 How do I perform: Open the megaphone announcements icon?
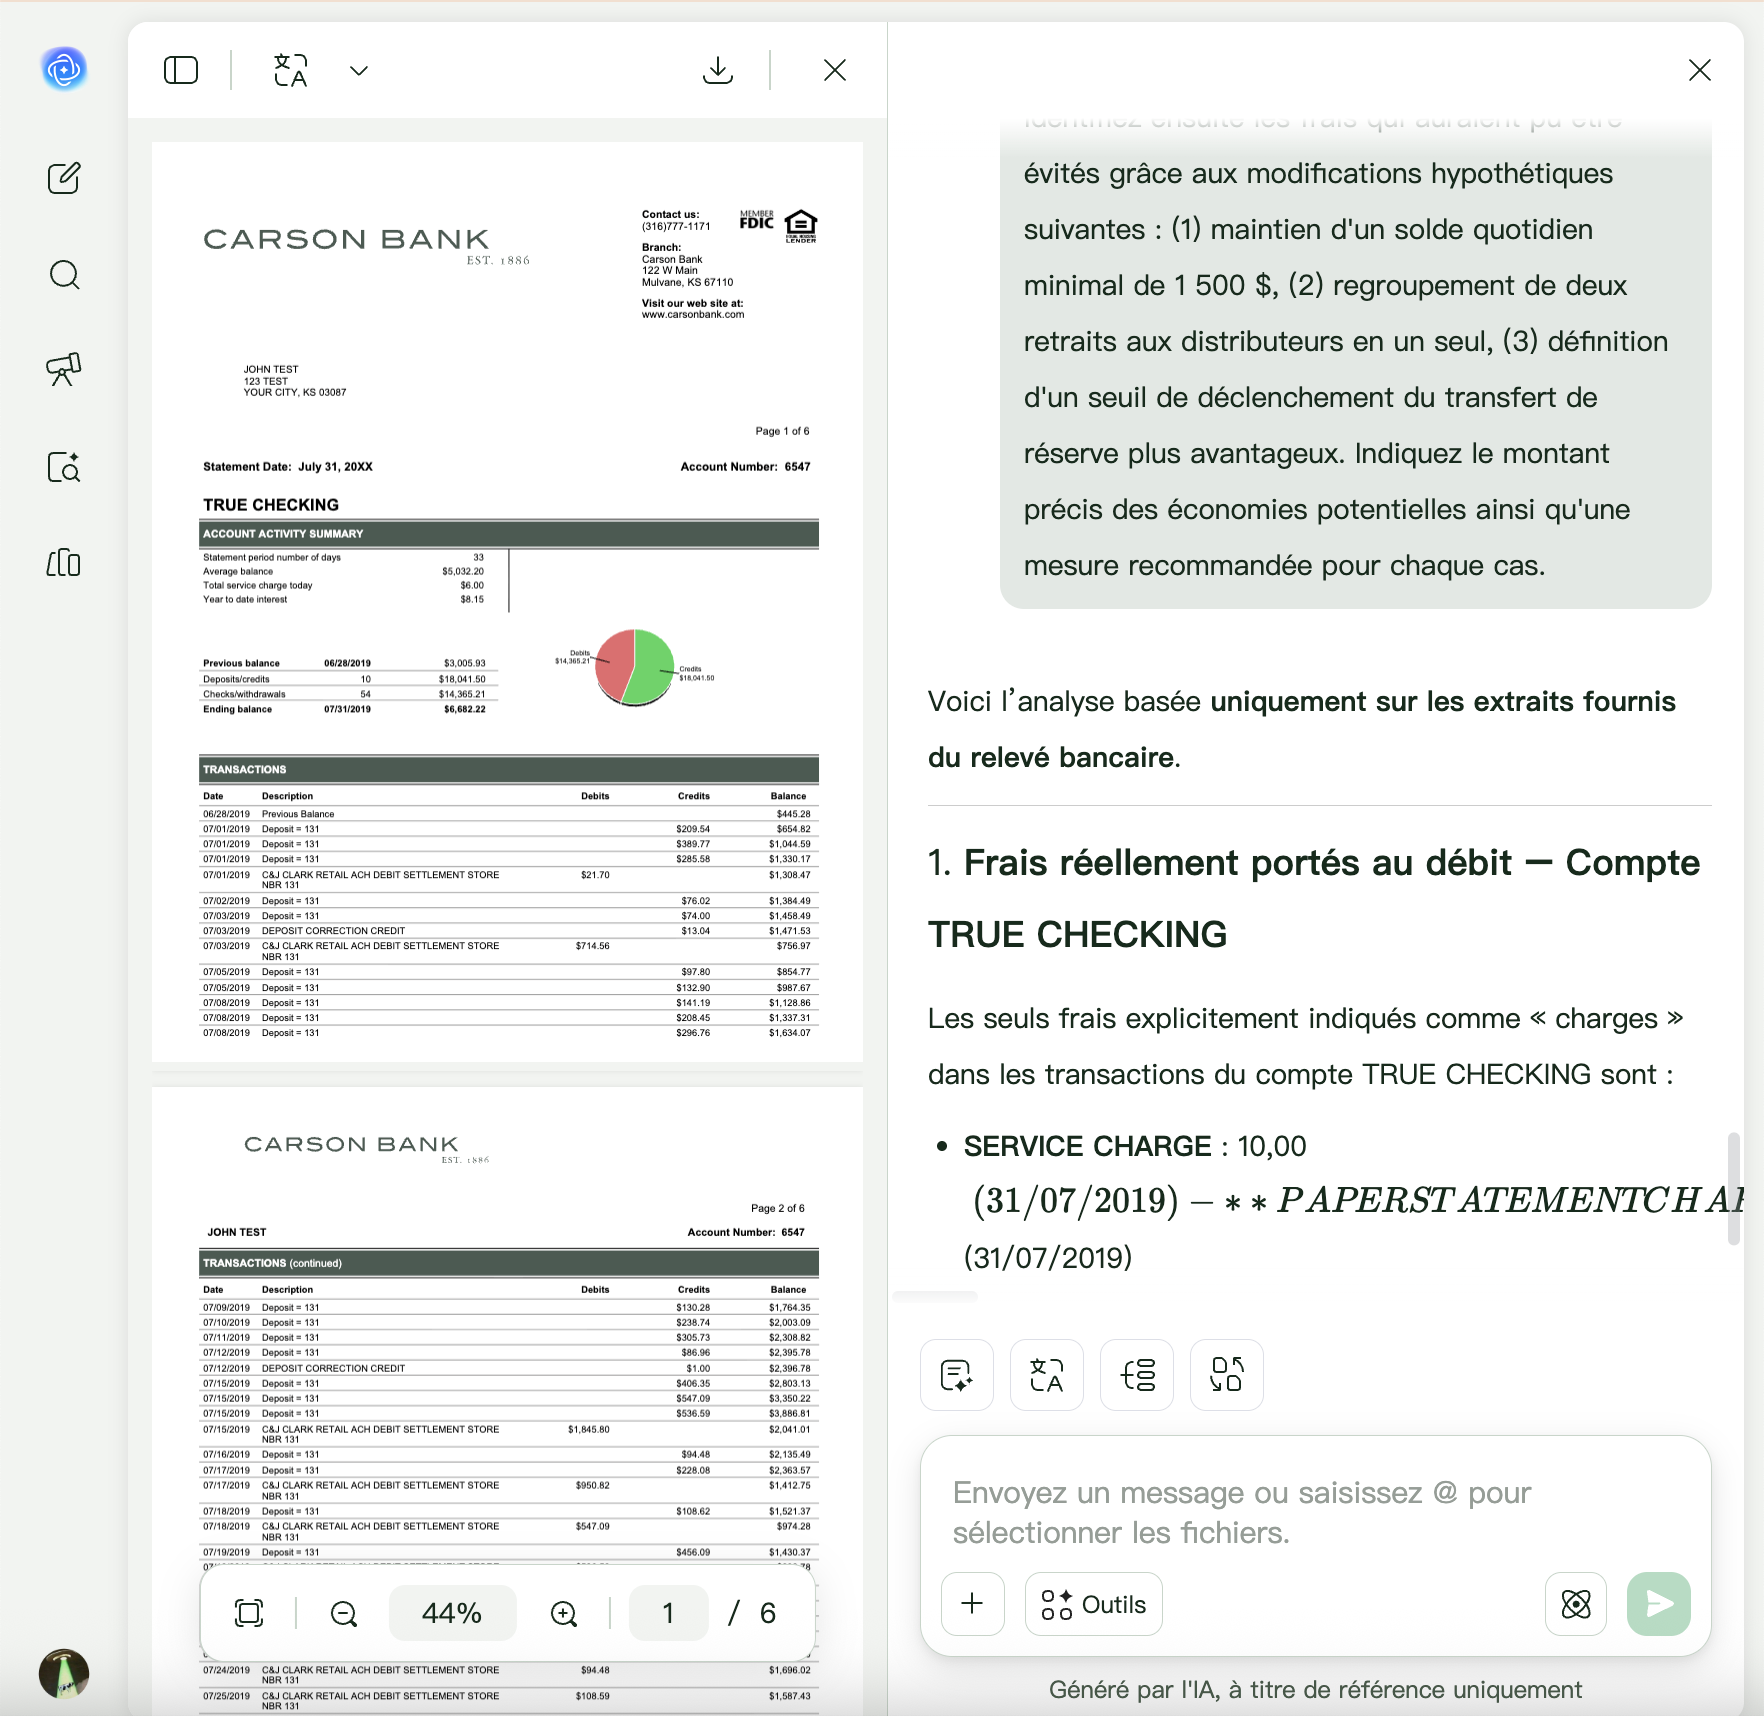point(64,369)
